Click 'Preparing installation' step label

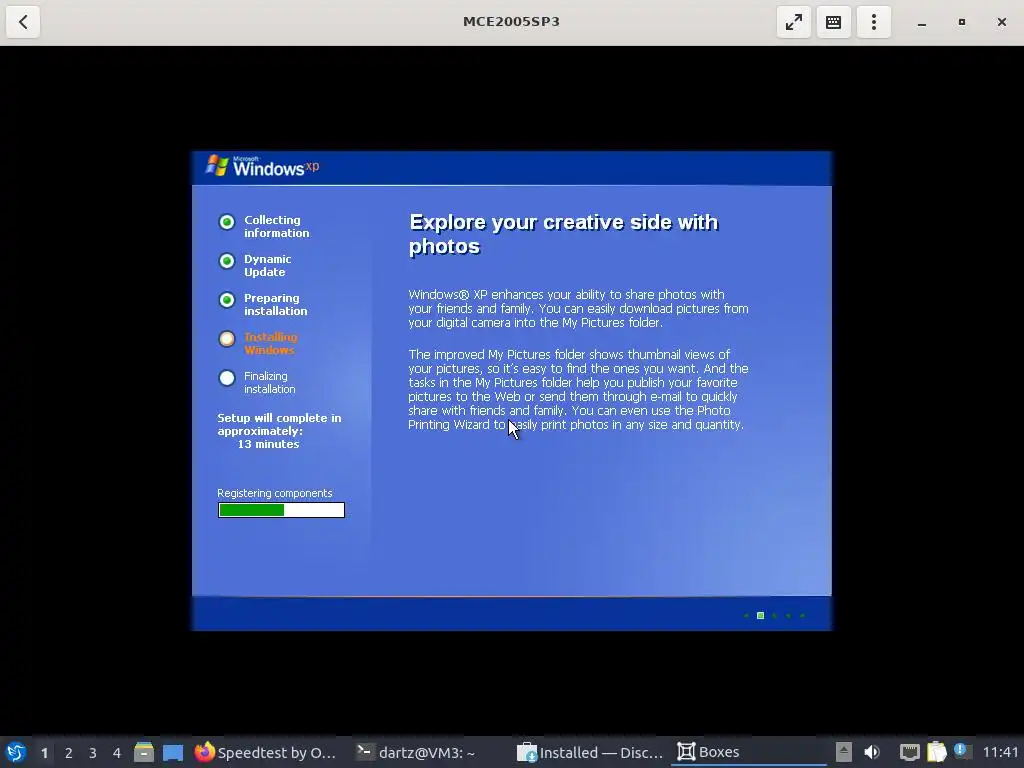[x=276, y=304]
